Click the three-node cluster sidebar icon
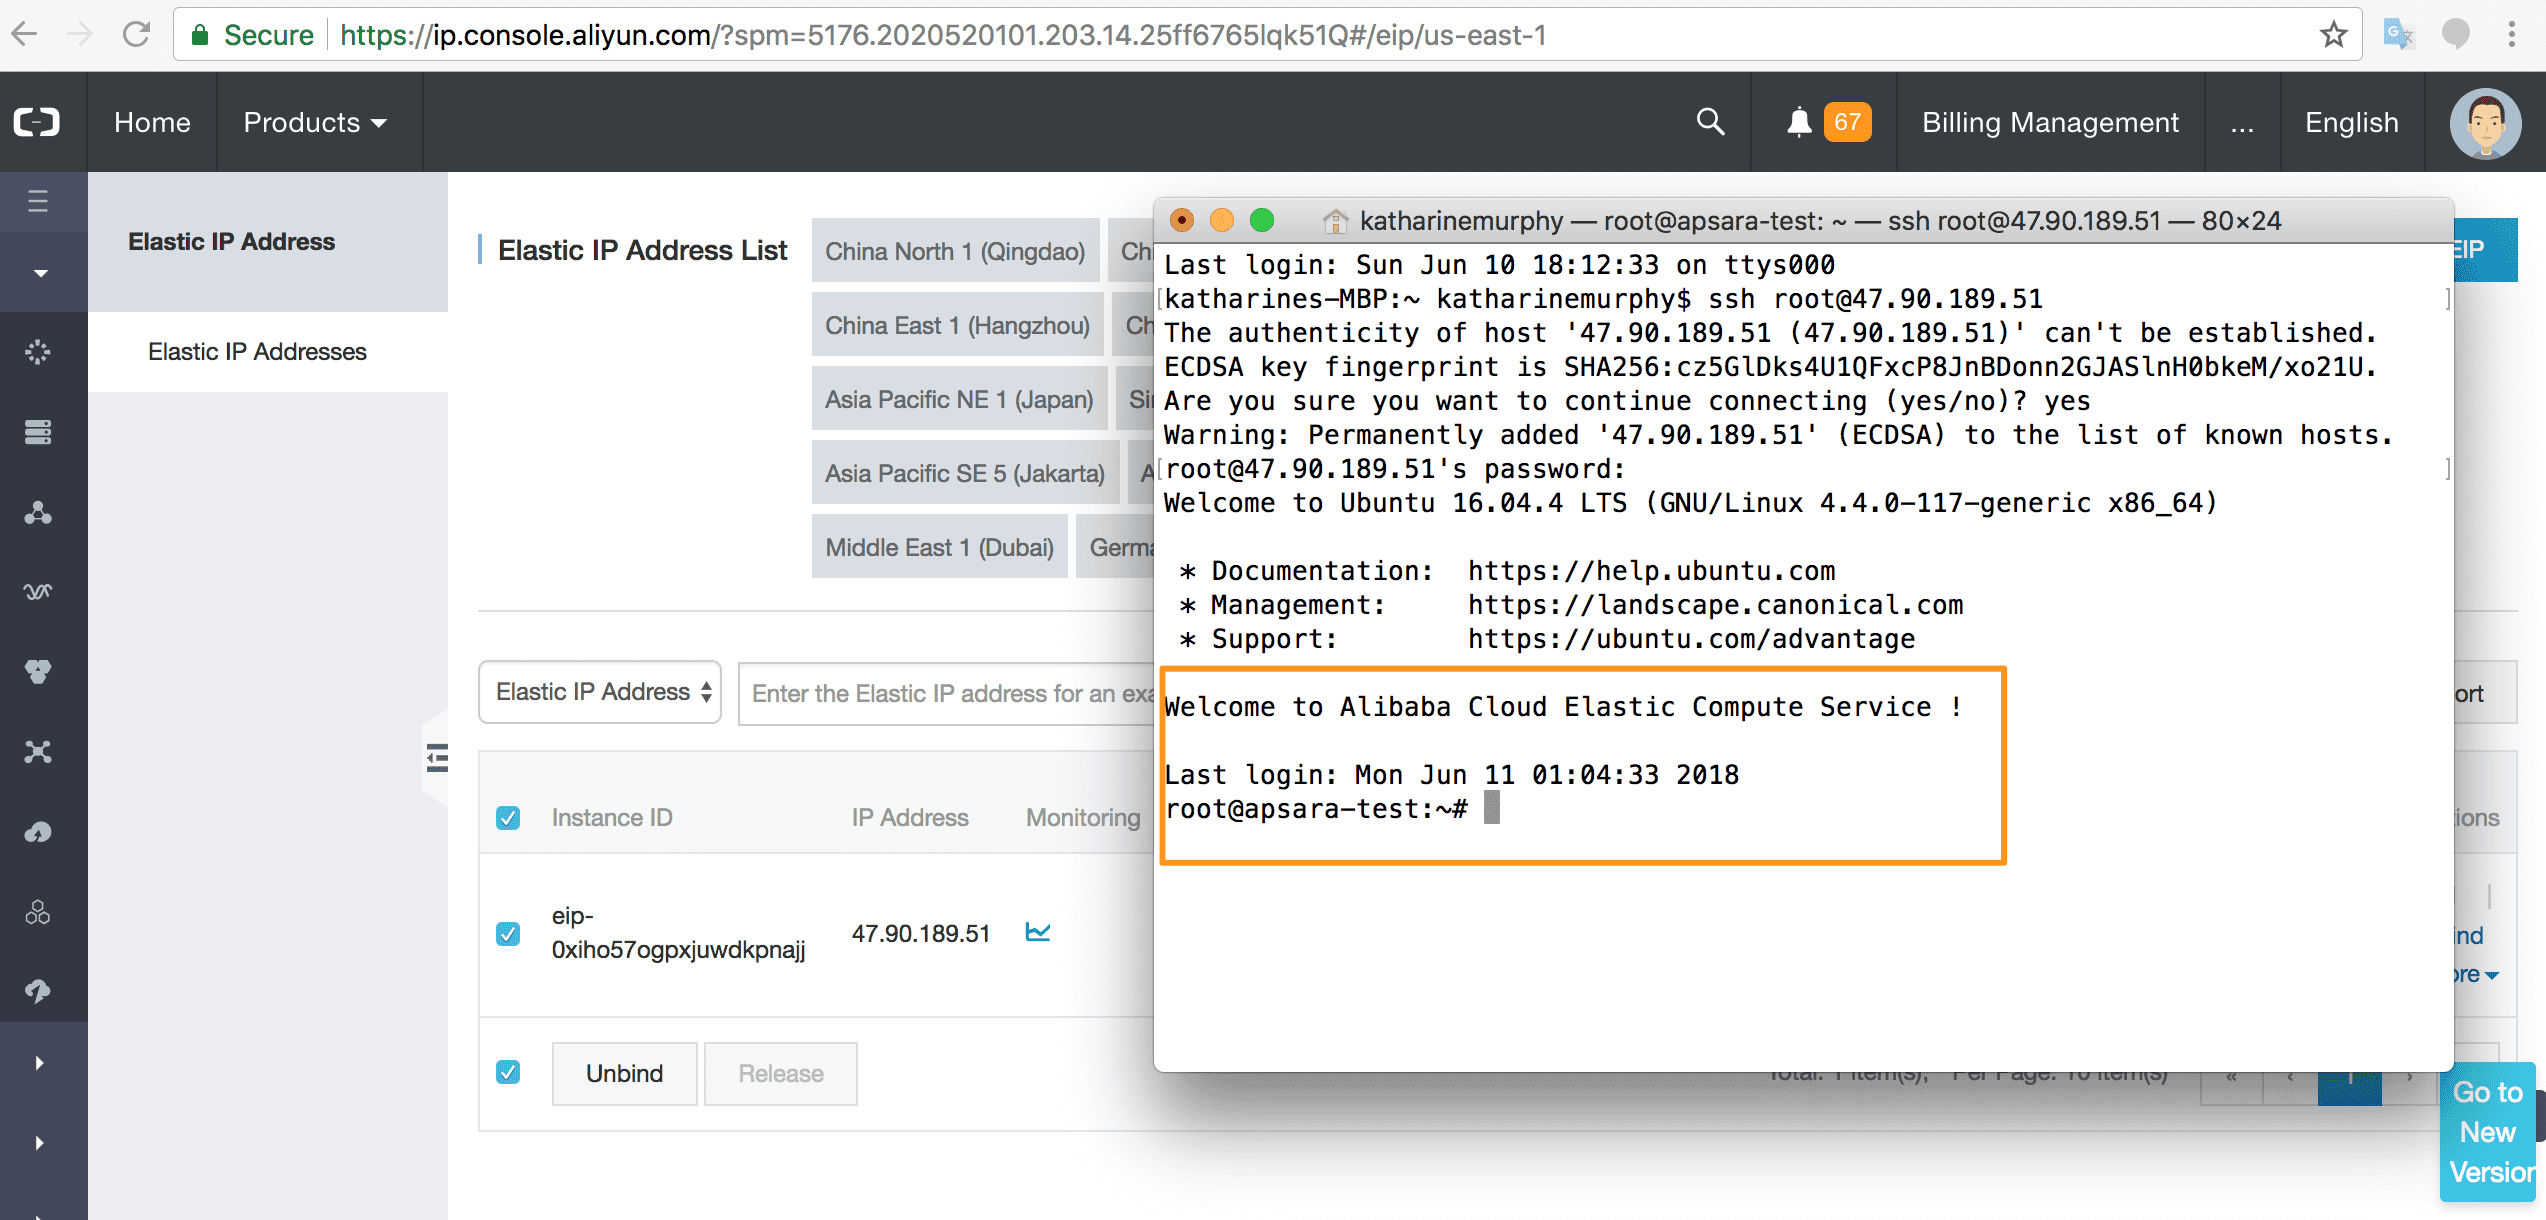Viewport: 2546px width, 1220px height. click(38, 512)
